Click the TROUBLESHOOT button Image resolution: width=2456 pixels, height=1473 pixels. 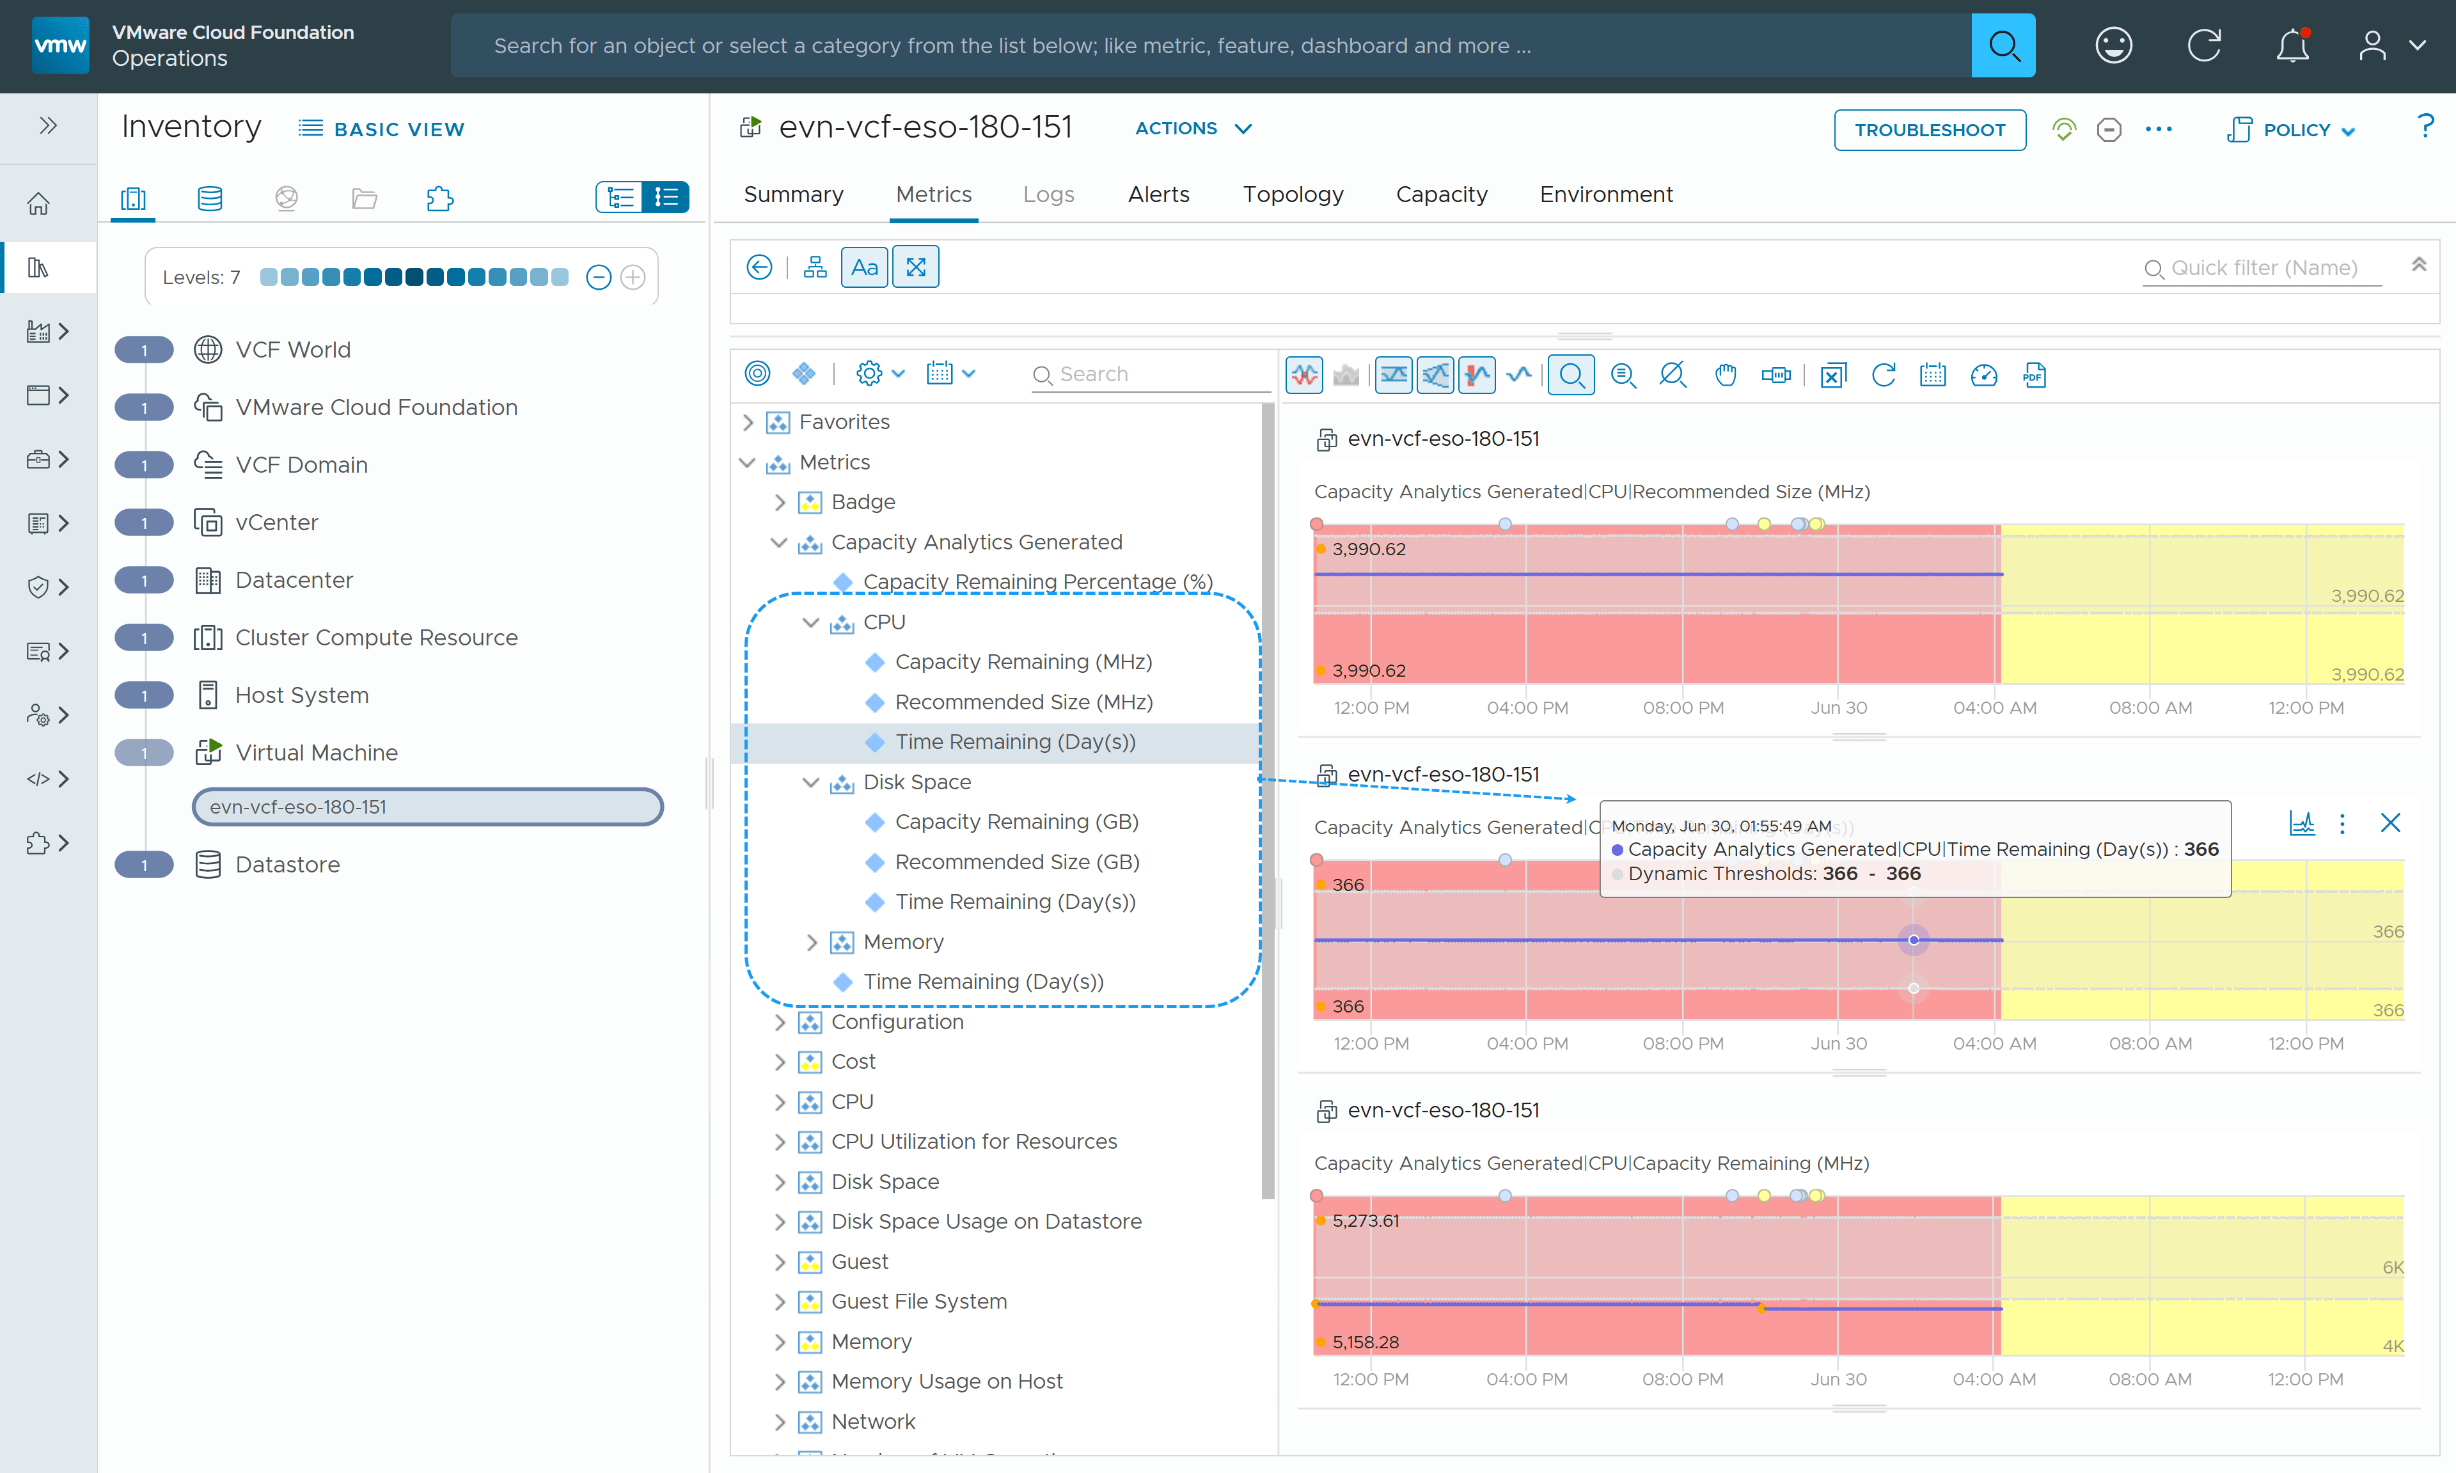(1930, 129)
